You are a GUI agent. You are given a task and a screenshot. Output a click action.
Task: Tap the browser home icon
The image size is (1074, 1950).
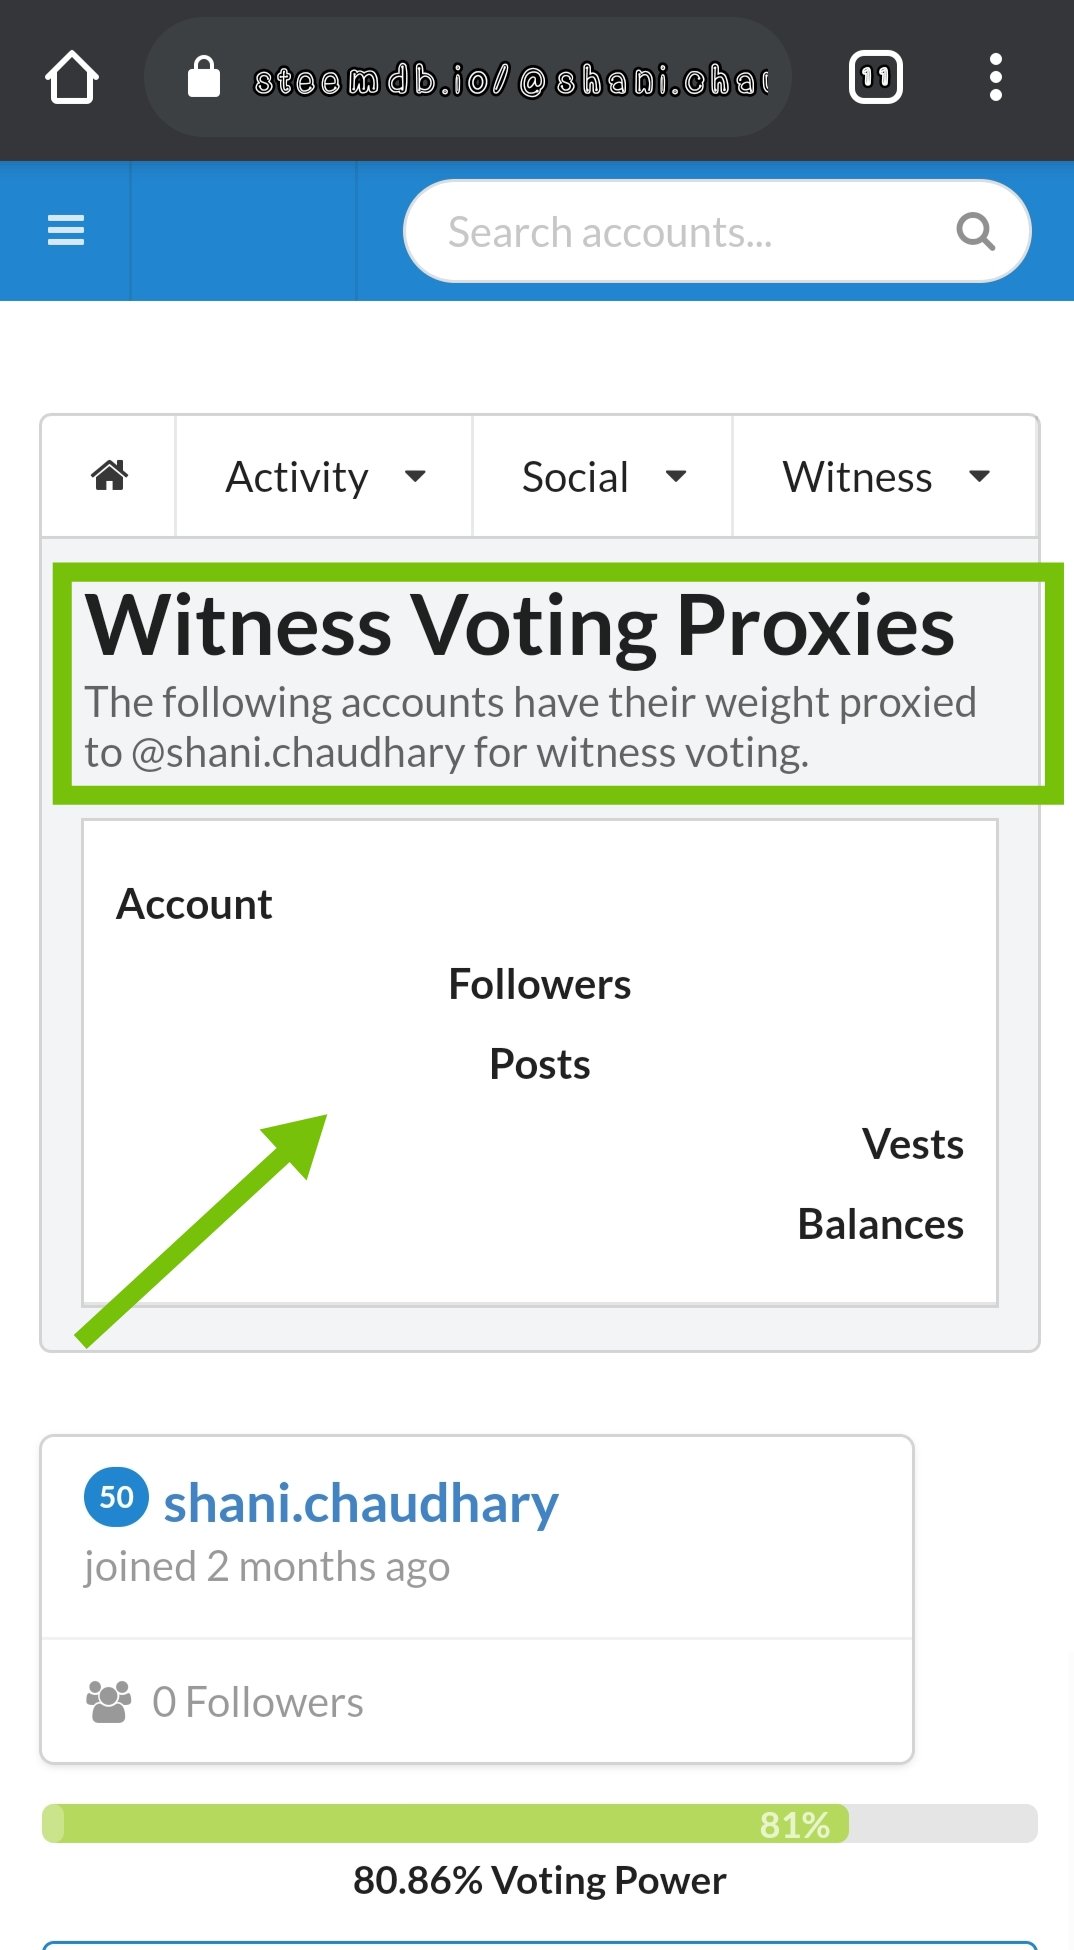click(72, 77)
